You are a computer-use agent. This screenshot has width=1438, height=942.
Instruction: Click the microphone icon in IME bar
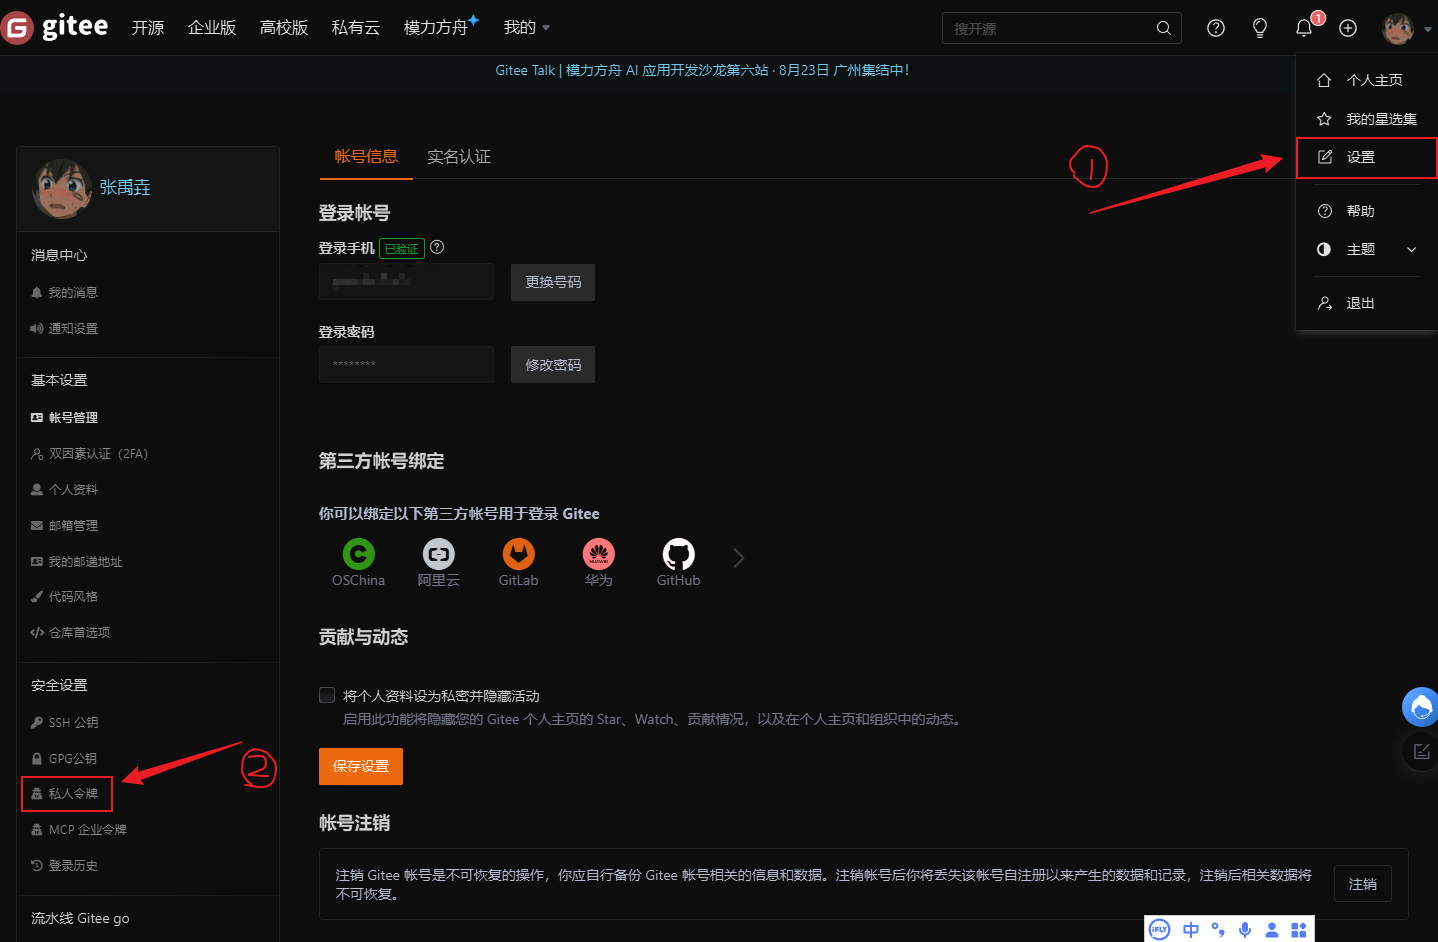(1244, 929)
